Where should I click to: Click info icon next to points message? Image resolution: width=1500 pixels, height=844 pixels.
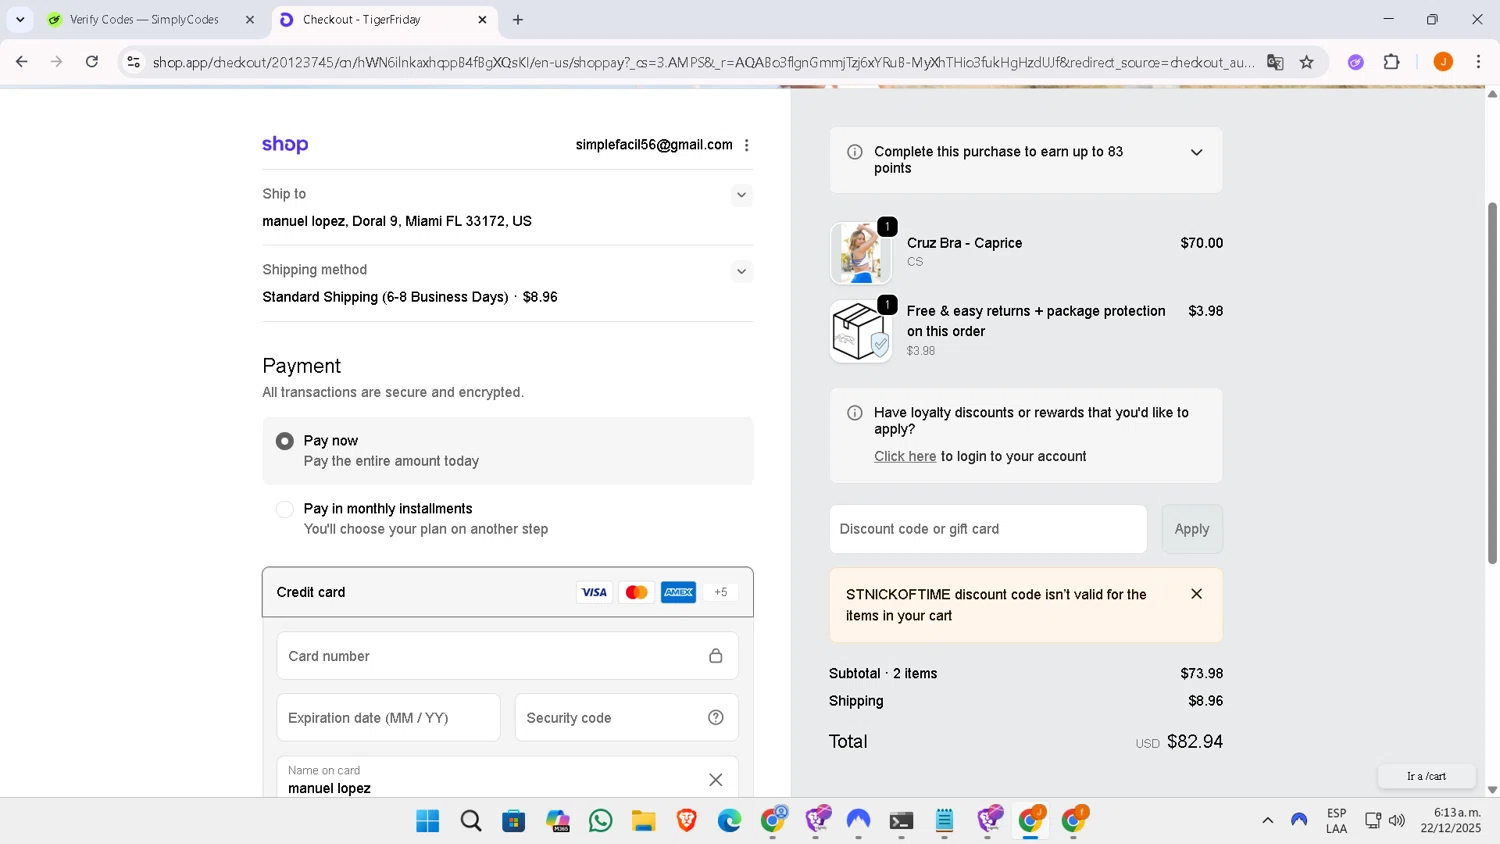tap(855, 152)
